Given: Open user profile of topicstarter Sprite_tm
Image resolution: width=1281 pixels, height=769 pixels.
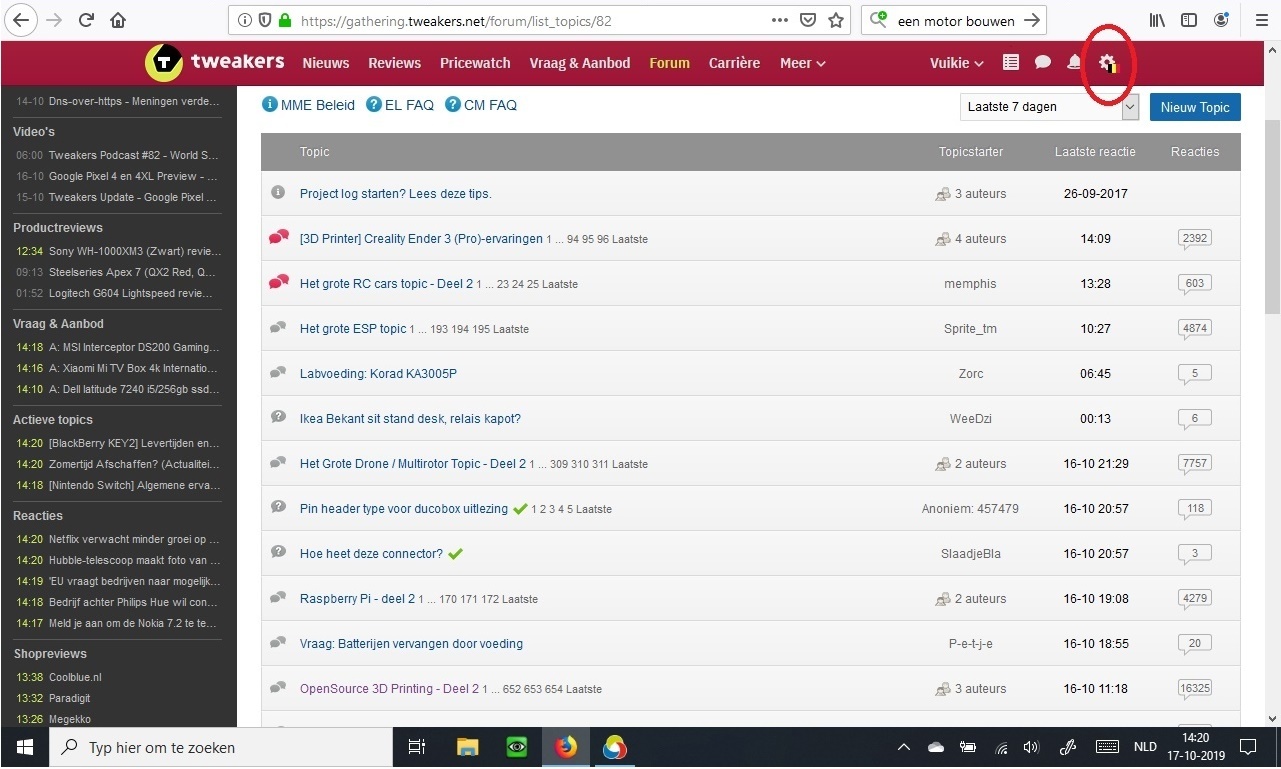Looking at the screenshot, I should [x=970, y=329].
